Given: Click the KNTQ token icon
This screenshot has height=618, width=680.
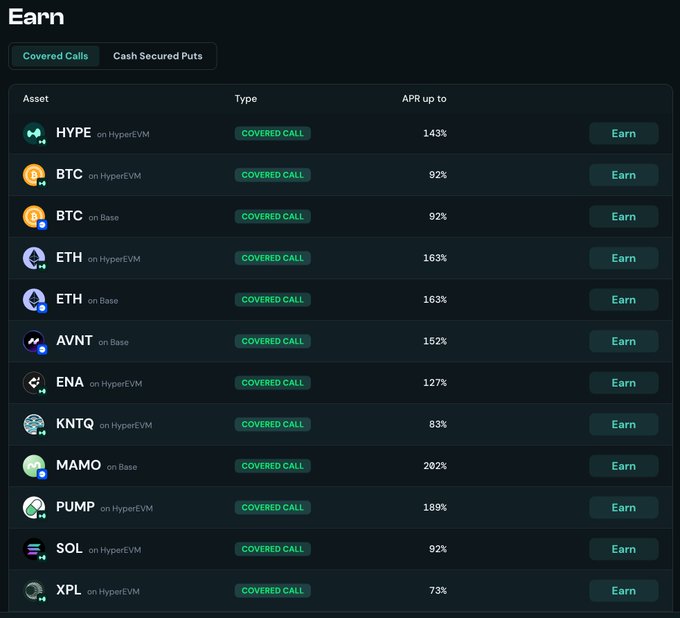Looking at the screenshot, I should point(34,424).
